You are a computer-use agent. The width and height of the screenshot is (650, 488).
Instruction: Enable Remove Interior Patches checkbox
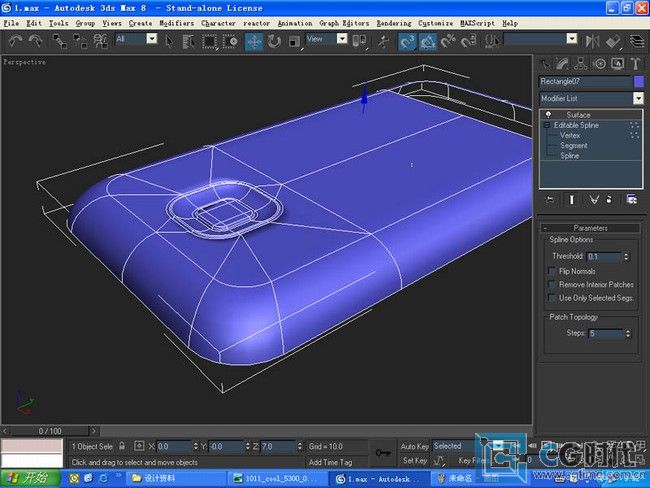pyautogui.click(x=552, y=284)
